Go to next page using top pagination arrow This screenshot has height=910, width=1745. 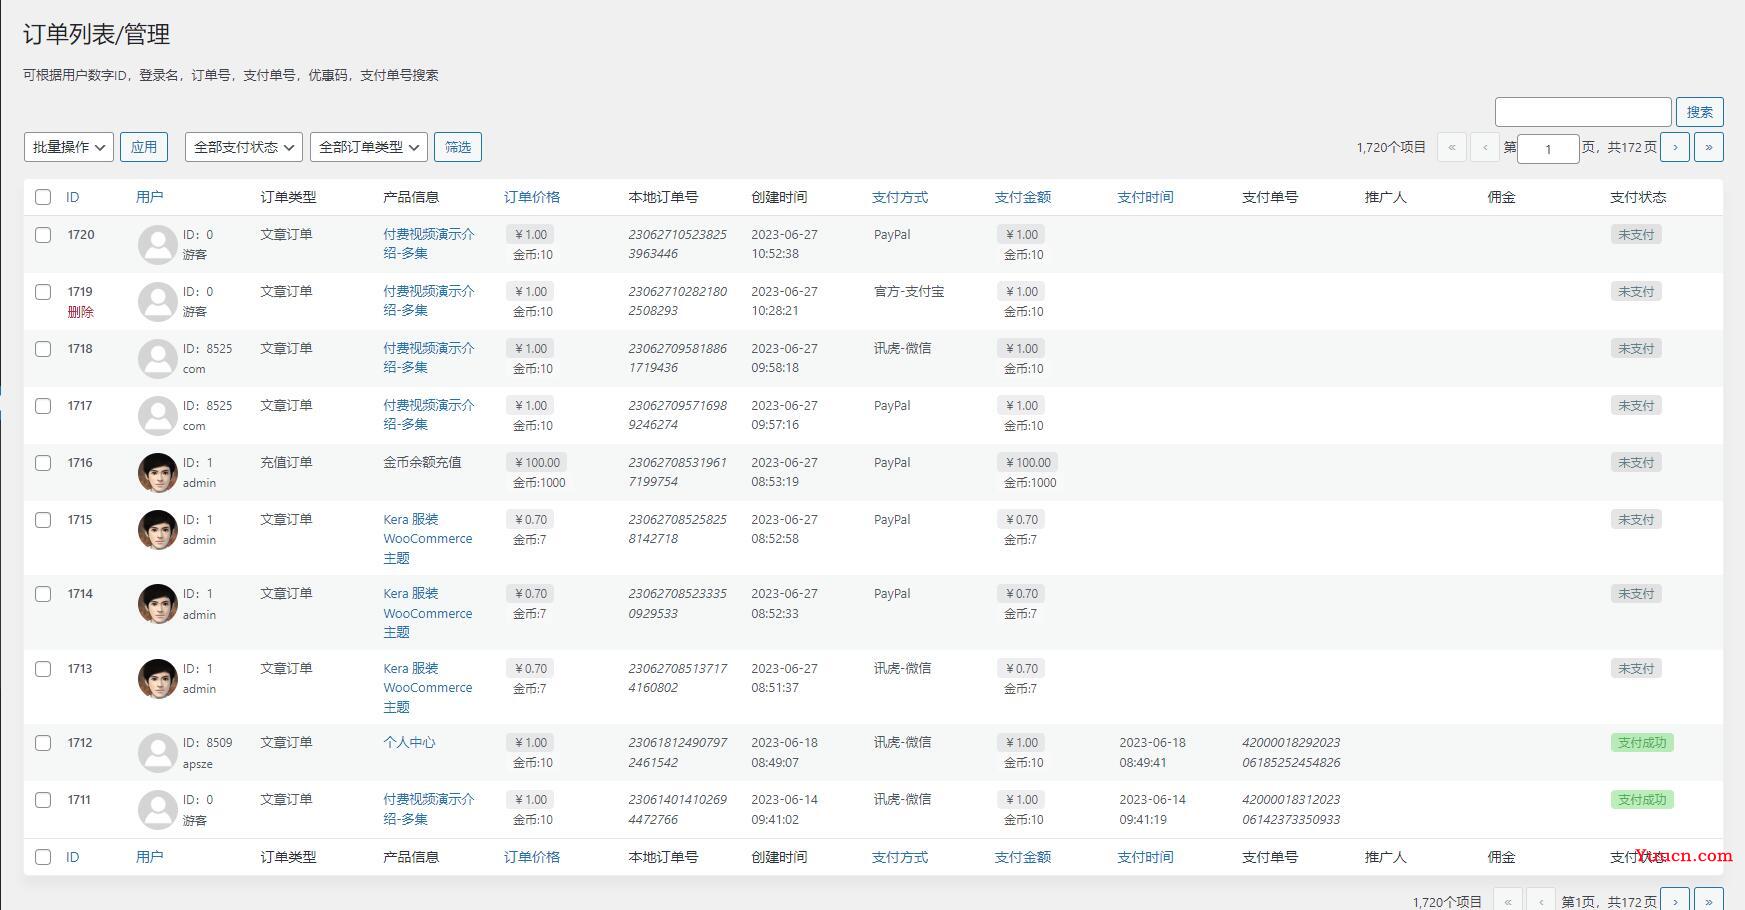tap(1675, 147)
